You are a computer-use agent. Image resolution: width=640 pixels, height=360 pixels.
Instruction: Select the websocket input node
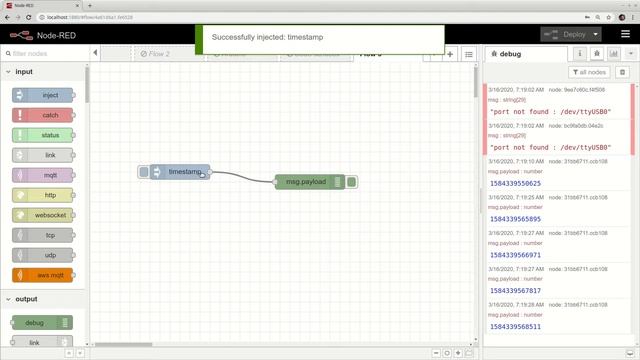[43, 215]
